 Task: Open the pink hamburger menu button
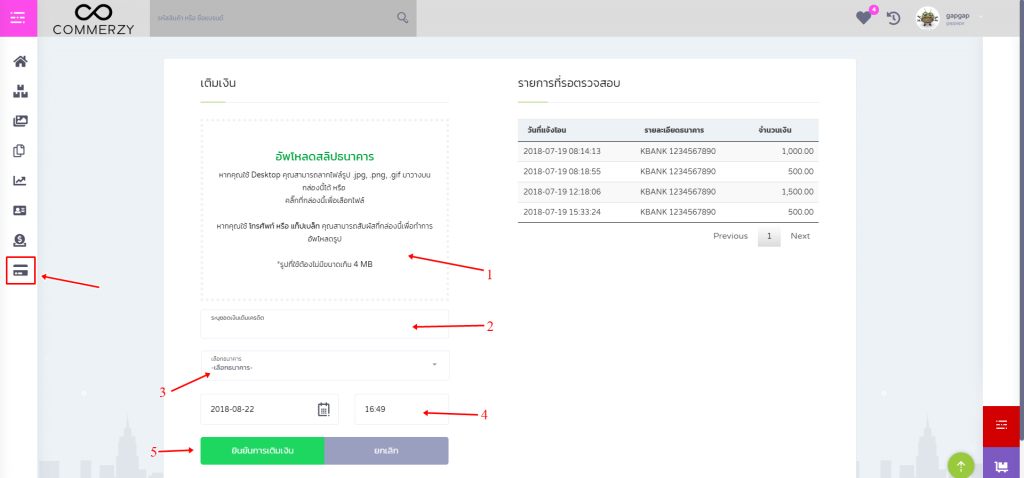18,18
